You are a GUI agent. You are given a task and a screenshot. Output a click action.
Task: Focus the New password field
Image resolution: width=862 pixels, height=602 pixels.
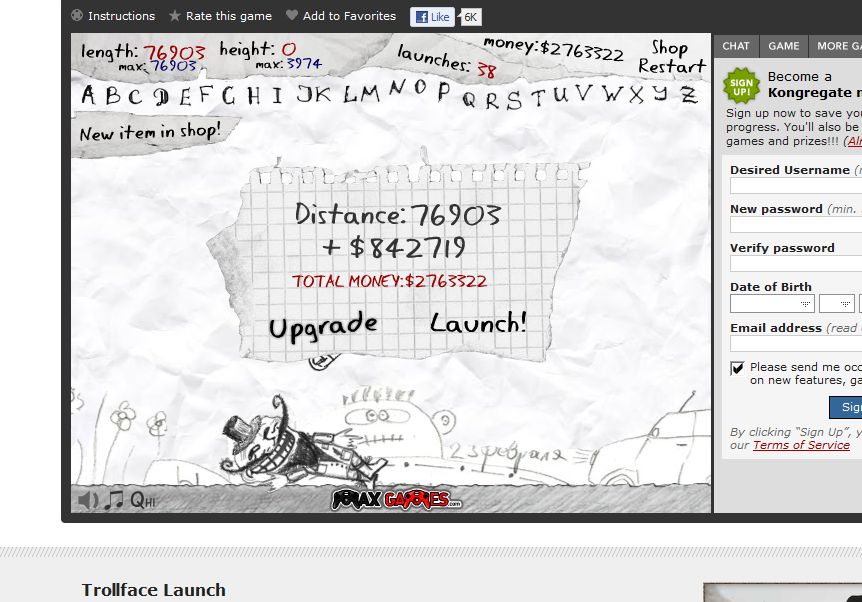(x=796, y=225)
